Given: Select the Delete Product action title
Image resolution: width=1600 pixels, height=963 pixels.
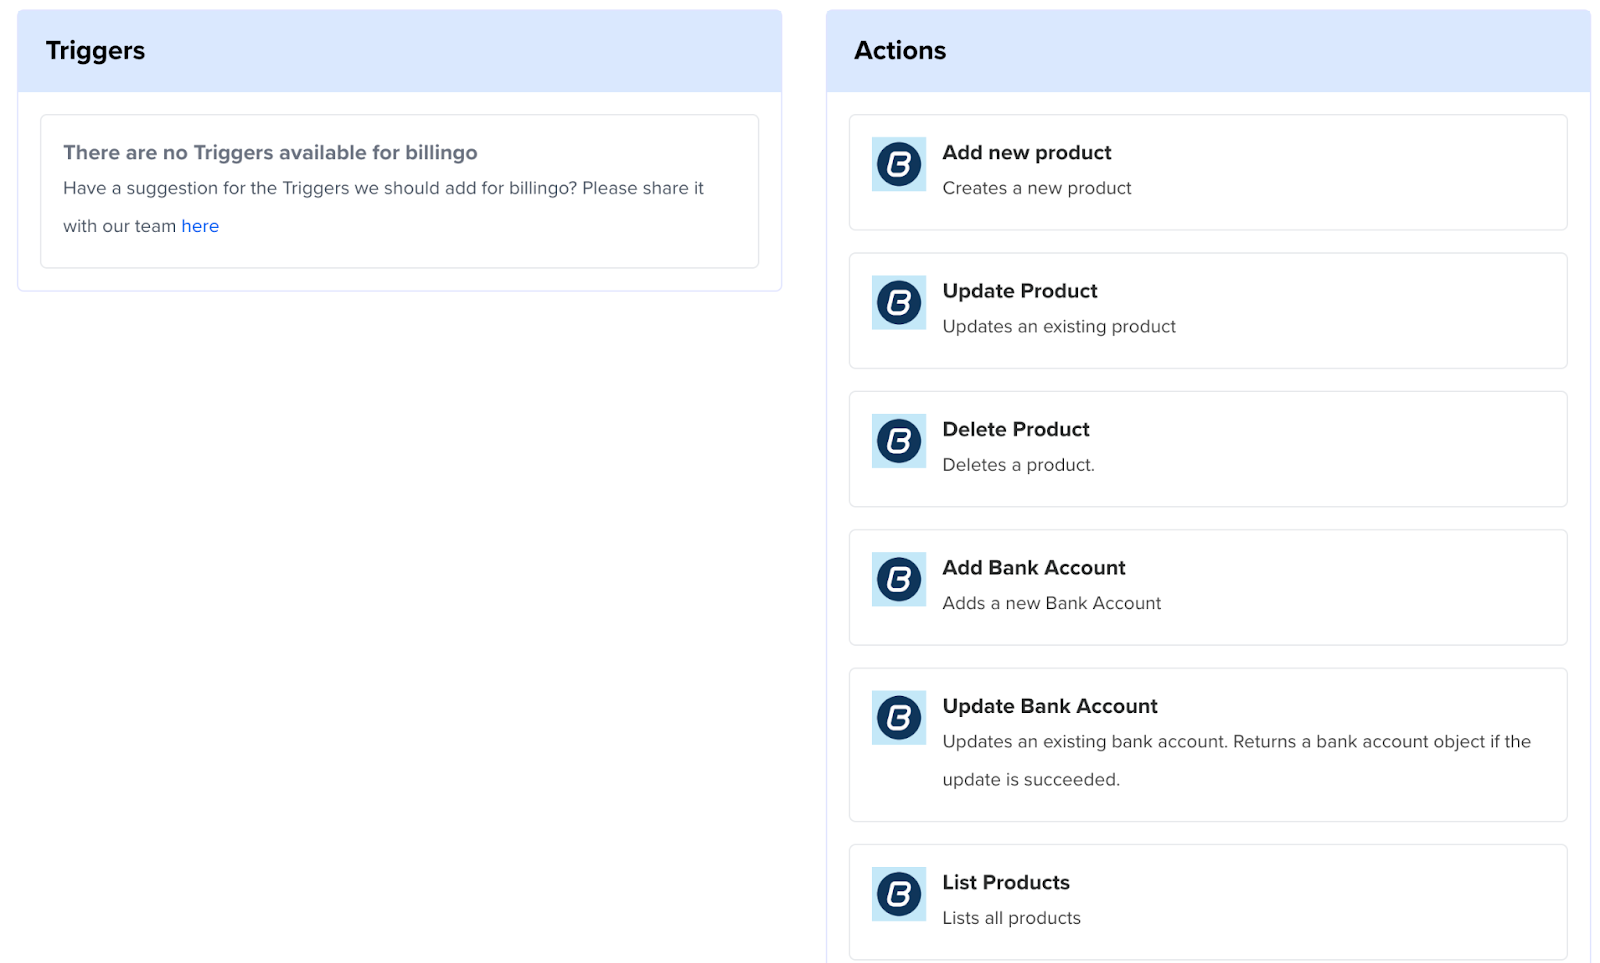Looking at the screenshot, I should pos(1015,429).
